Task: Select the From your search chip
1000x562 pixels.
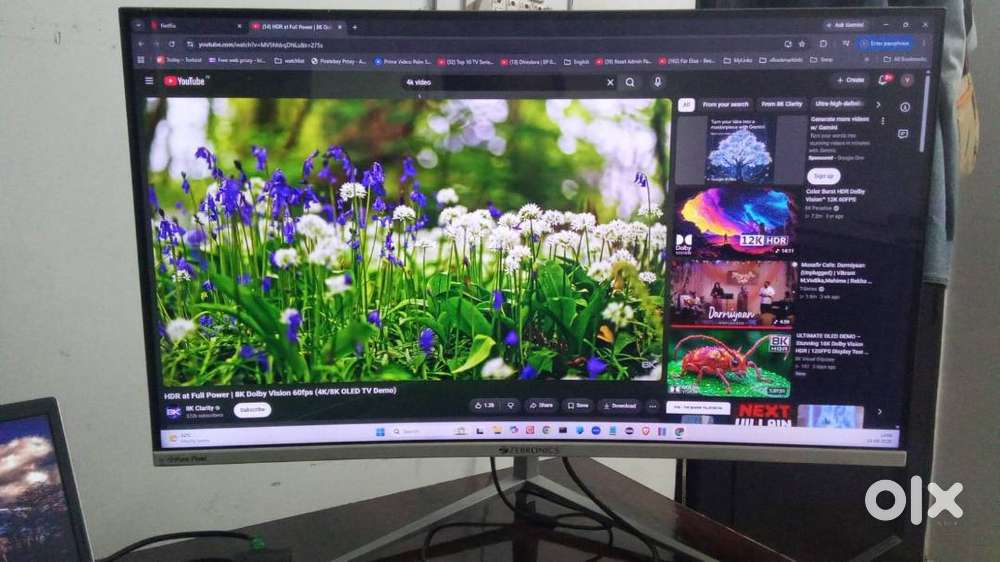Action: click(x=724, y=105)
